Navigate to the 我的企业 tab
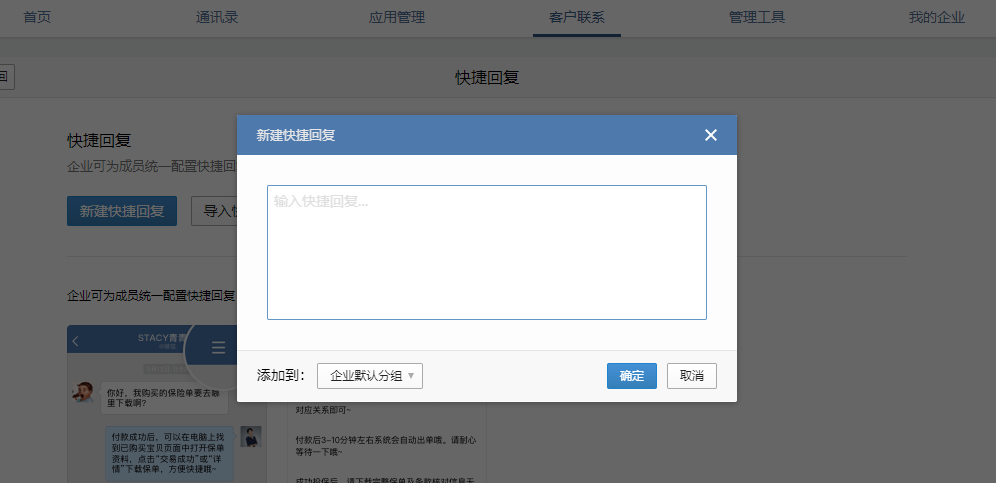 click(937, 17)
